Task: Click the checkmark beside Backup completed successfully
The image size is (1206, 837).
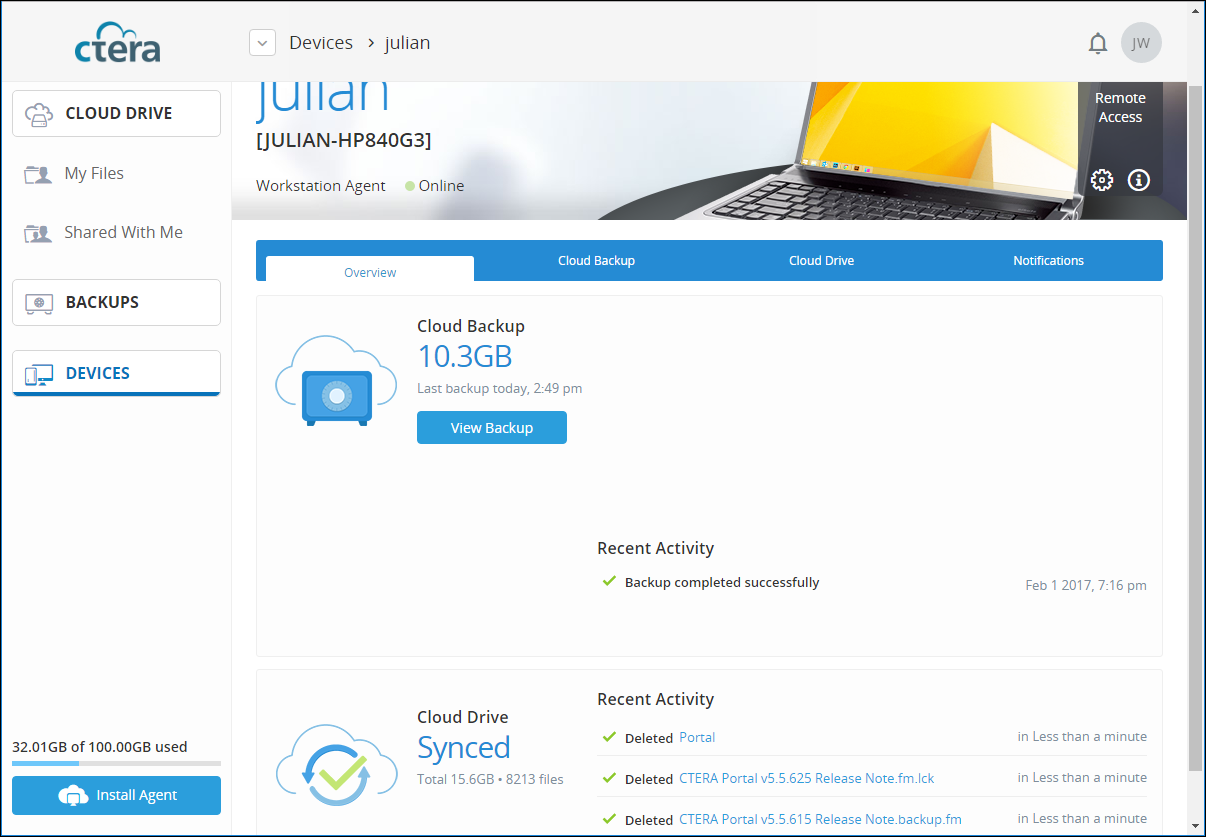Action: click(609, 581)
